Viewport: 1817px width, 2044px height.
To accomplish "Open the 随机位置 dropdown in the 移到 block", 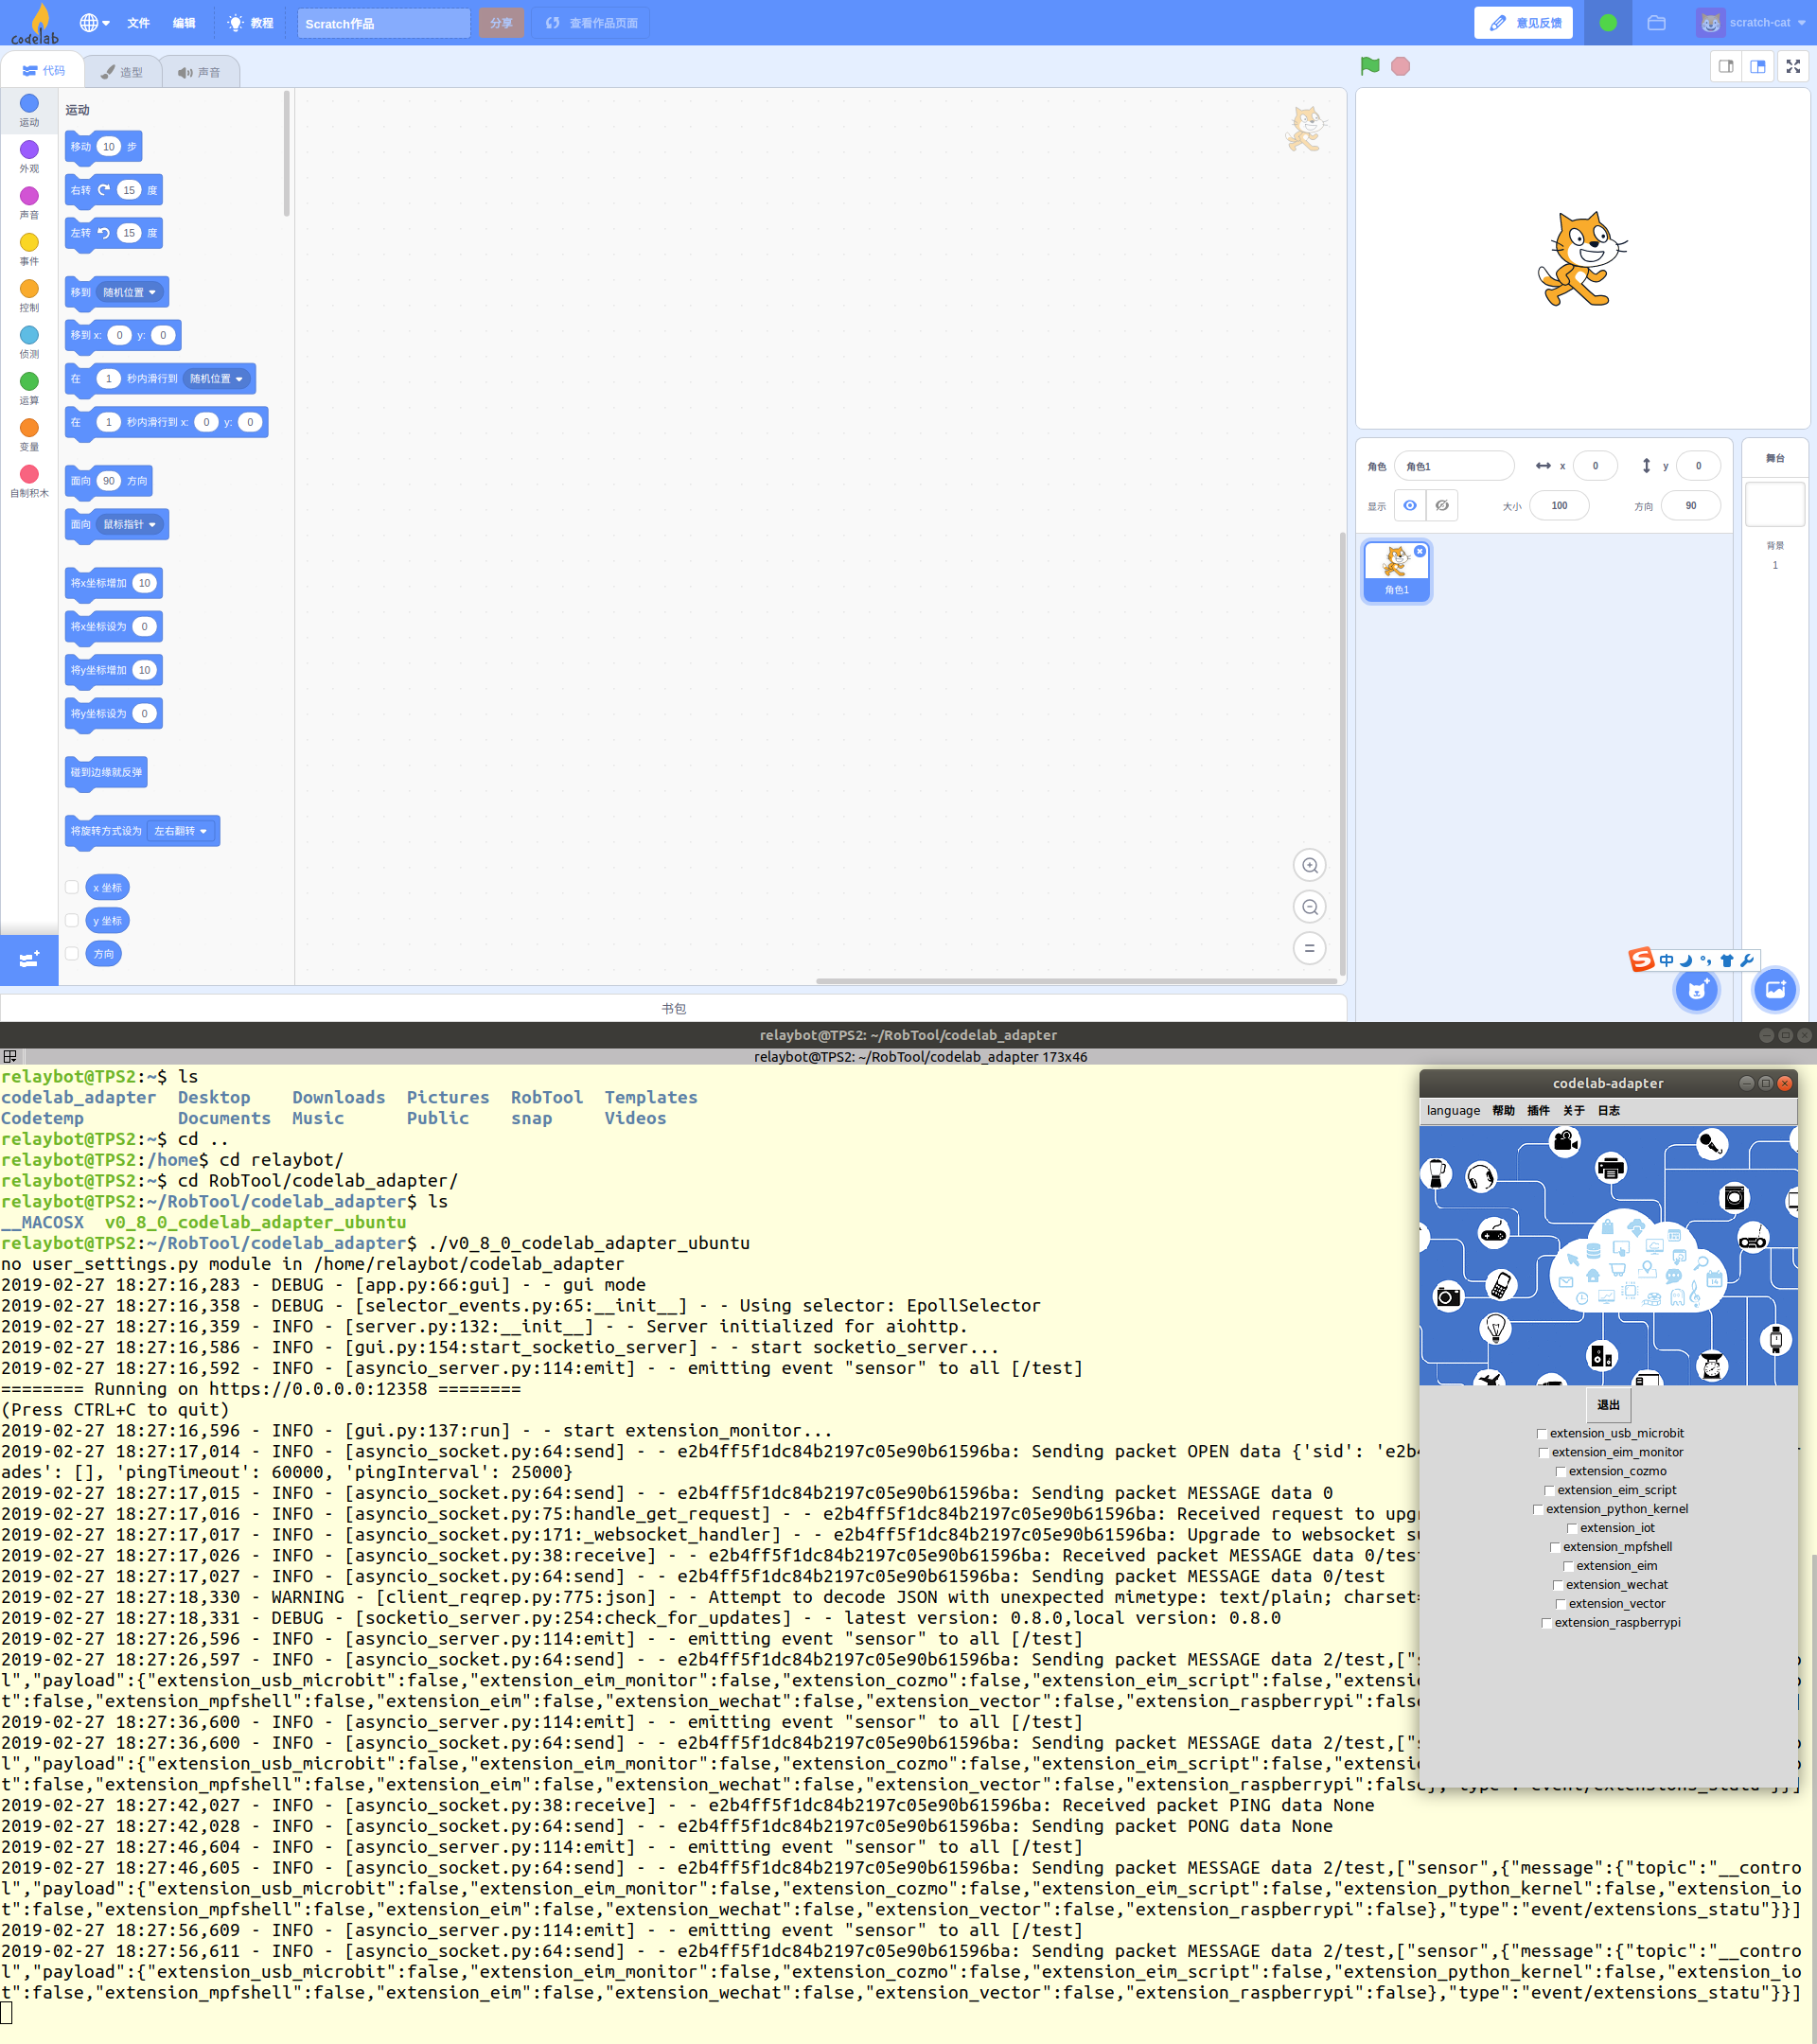I will [131, 292].
